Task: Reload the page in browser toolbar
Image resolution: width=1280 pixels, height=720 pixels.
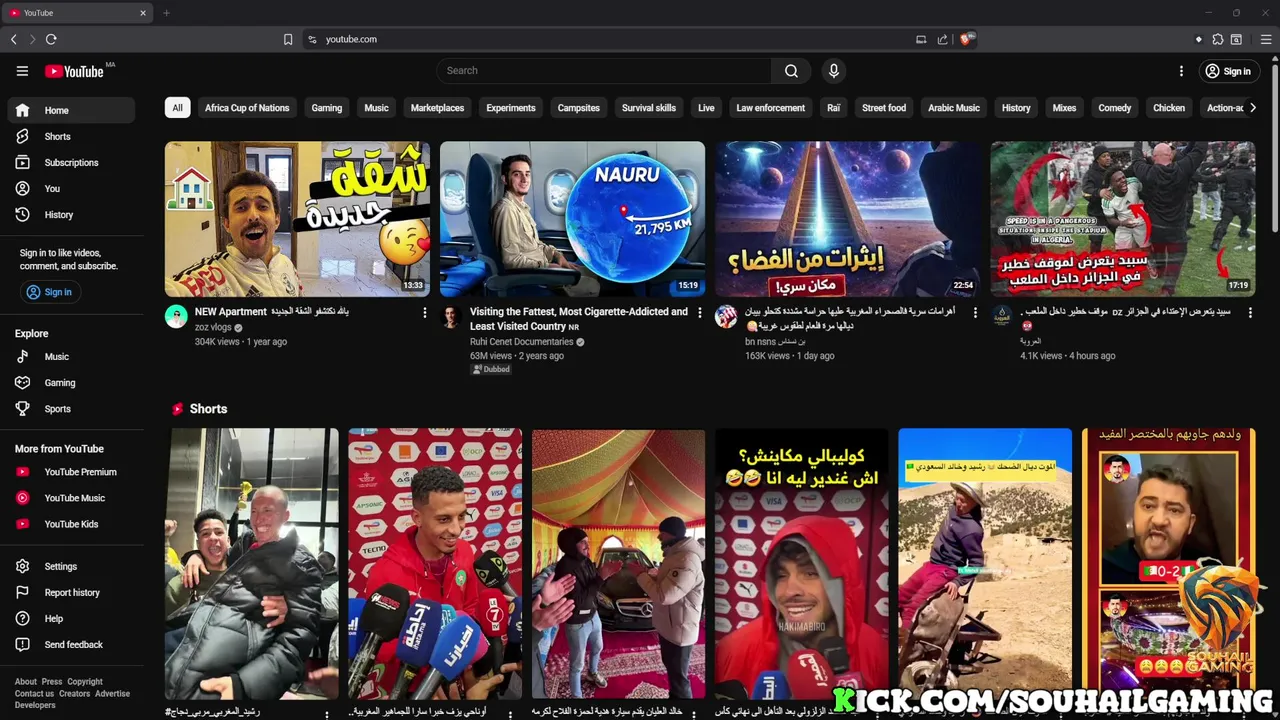Action: (51, 39)
